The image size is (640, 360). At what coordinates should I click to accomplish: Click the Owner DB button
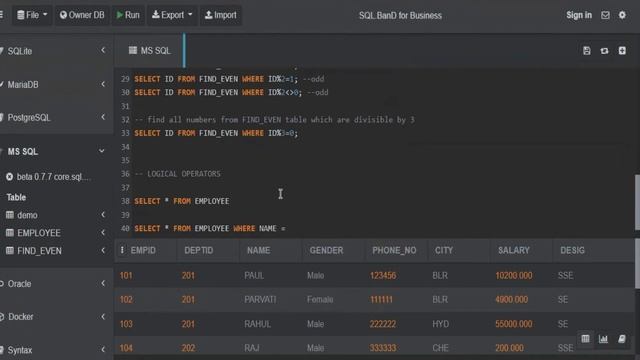click(82, 15)
